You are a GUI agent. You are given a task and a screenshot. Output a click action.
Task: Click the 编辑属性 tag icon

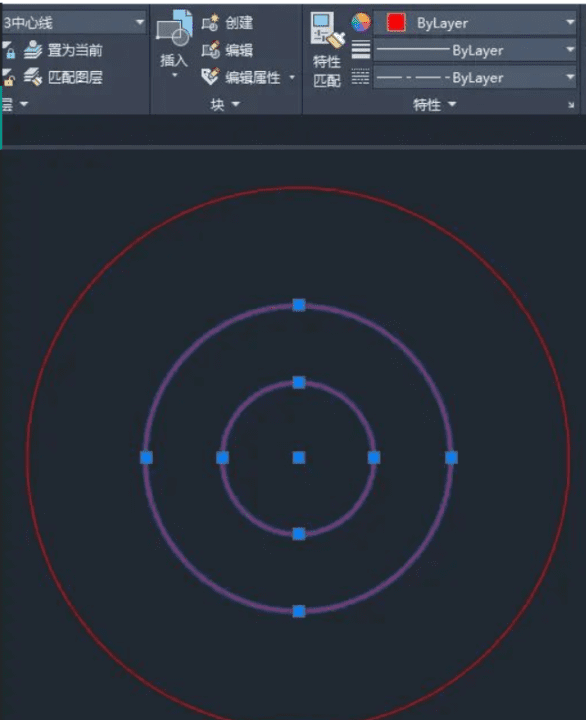[210, 77]
